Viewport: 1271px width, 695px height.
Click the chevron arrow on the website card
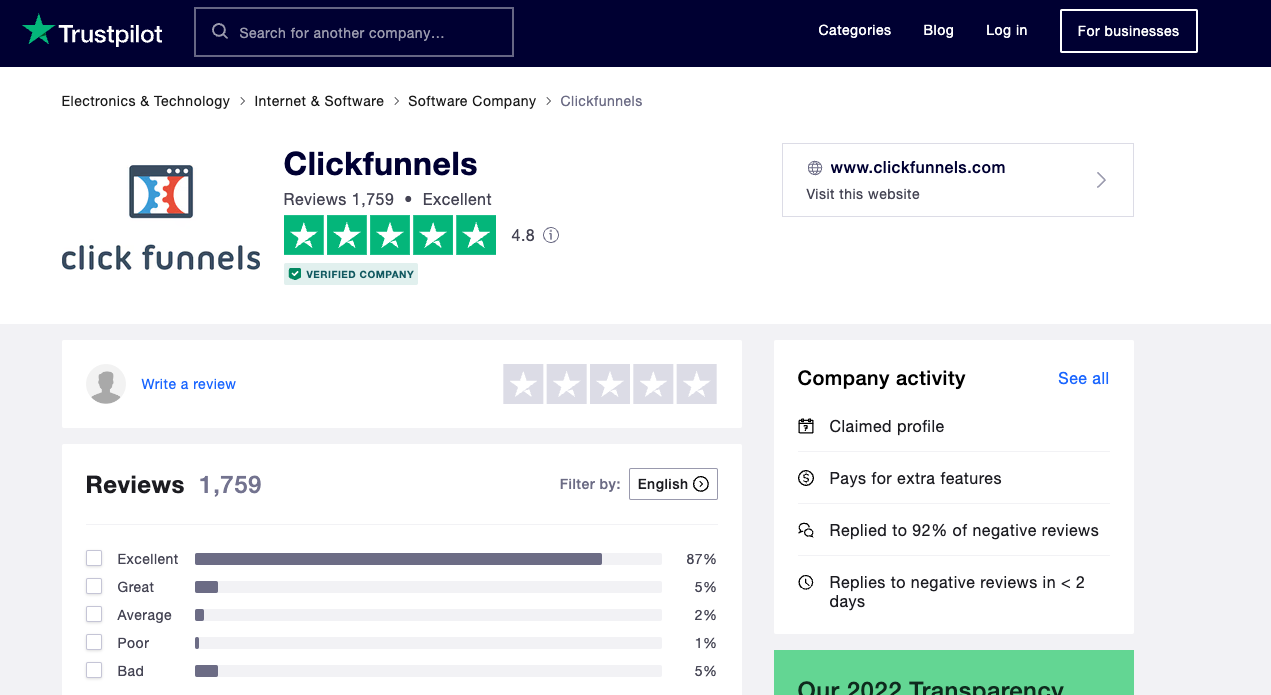pyautogui.click(x=1101, y=180)
